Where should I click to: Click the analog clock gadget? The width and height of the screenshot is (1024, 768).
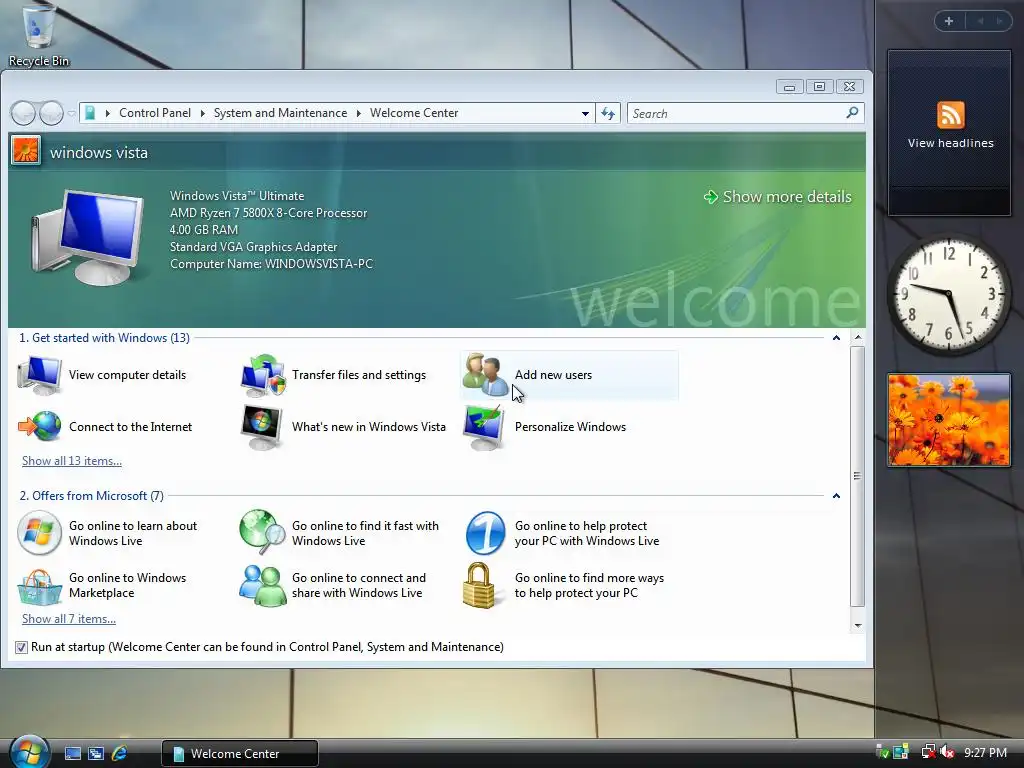[948, 295]
